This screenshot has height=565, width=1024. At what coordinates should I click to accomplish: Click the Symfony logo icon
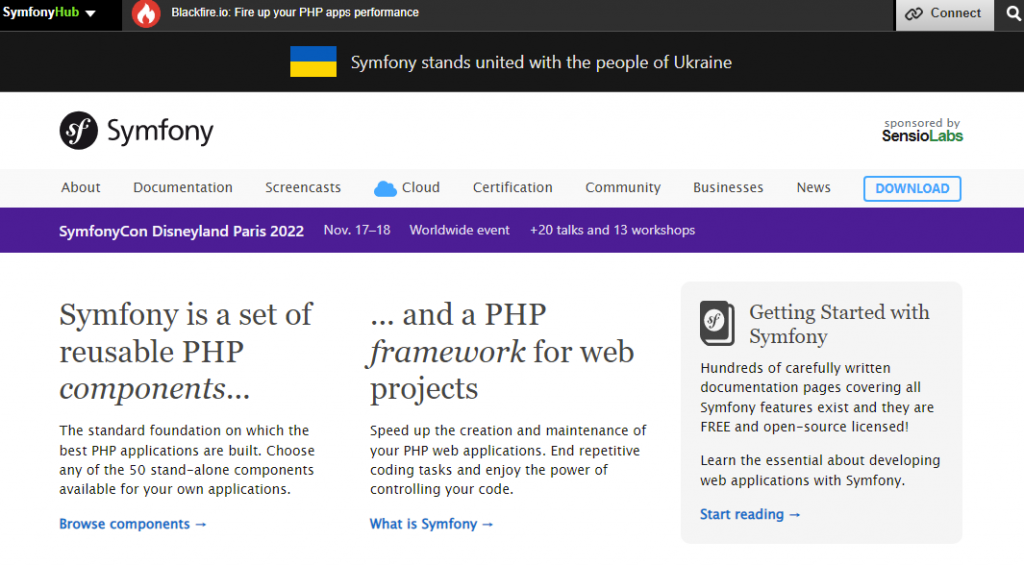(x=78, y=130)
